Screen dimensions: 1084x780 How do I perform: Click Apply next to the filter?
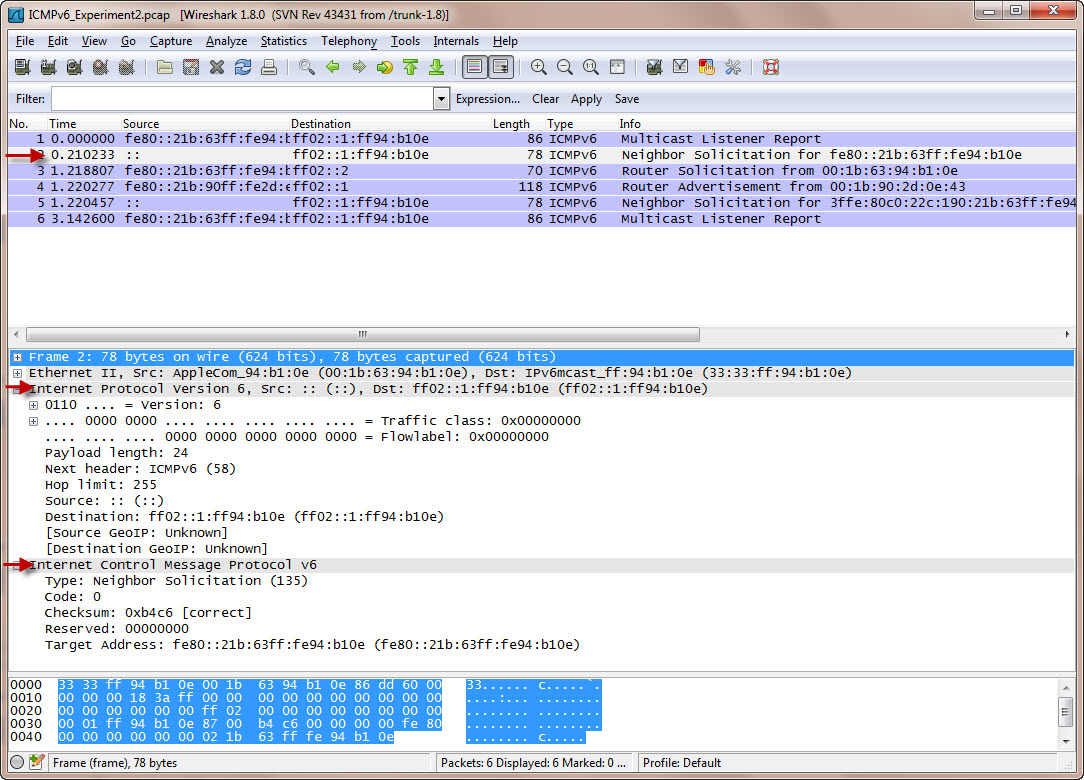(586, 99)
